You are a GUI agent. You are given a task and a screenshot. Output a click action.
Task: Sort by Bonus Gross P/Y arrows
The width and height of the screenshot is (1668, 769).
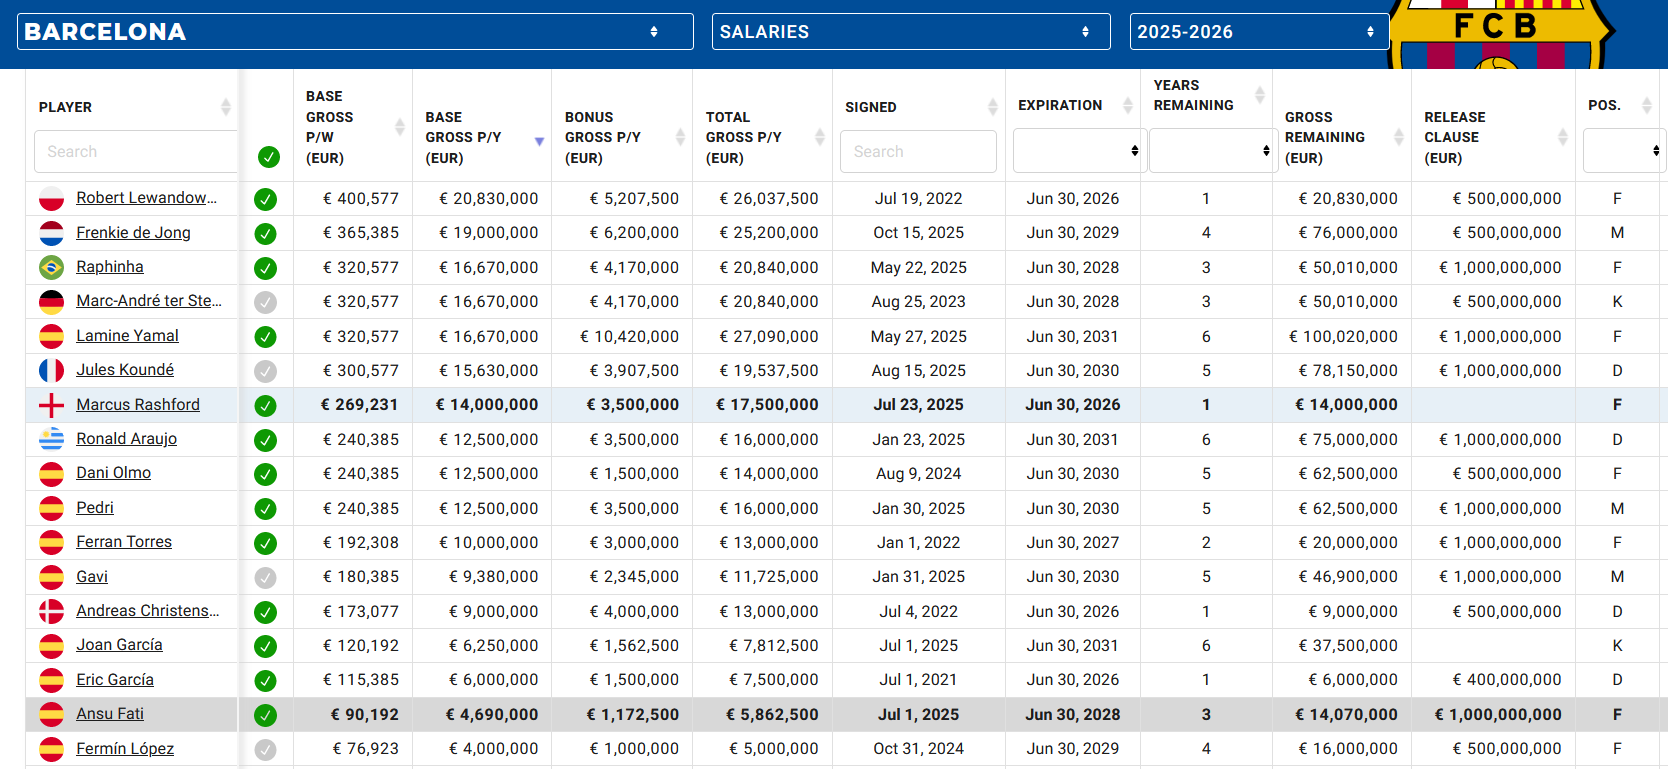[680, 137]
